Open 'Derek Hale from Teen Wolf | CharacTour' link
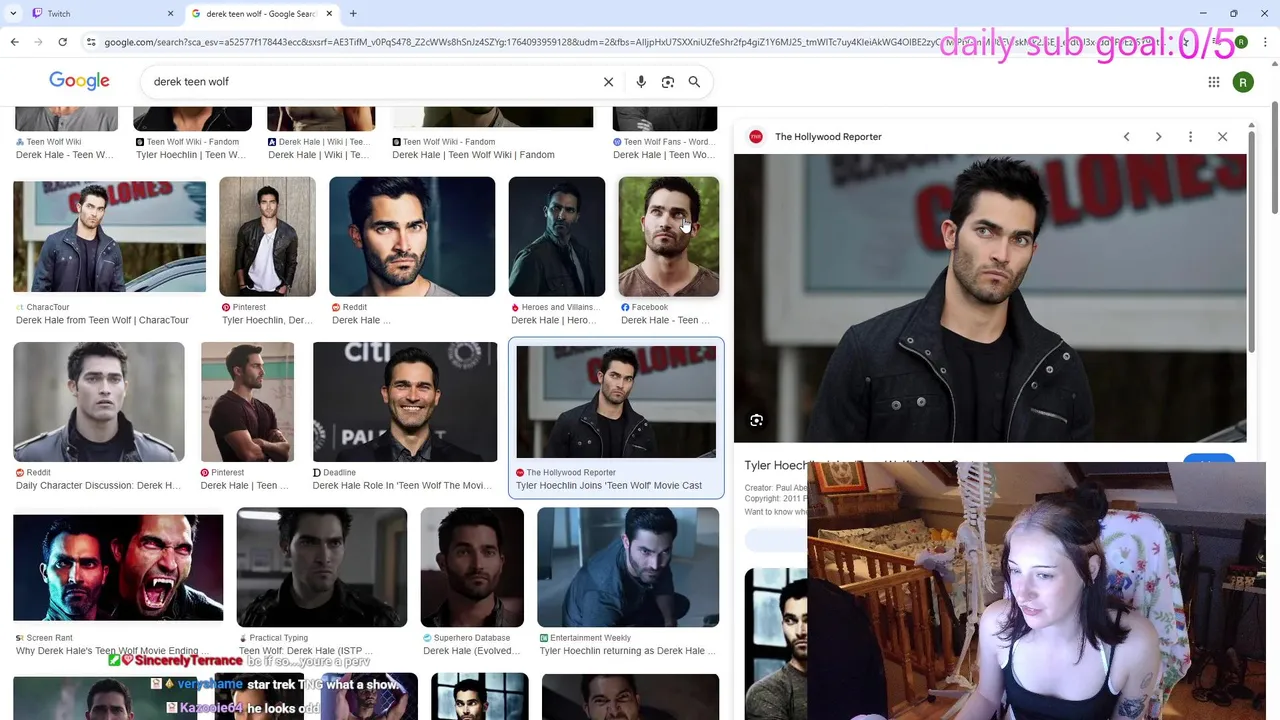The width and height of the screenshot is (1280, 720). pyautogui.click(x=102, y=321)
